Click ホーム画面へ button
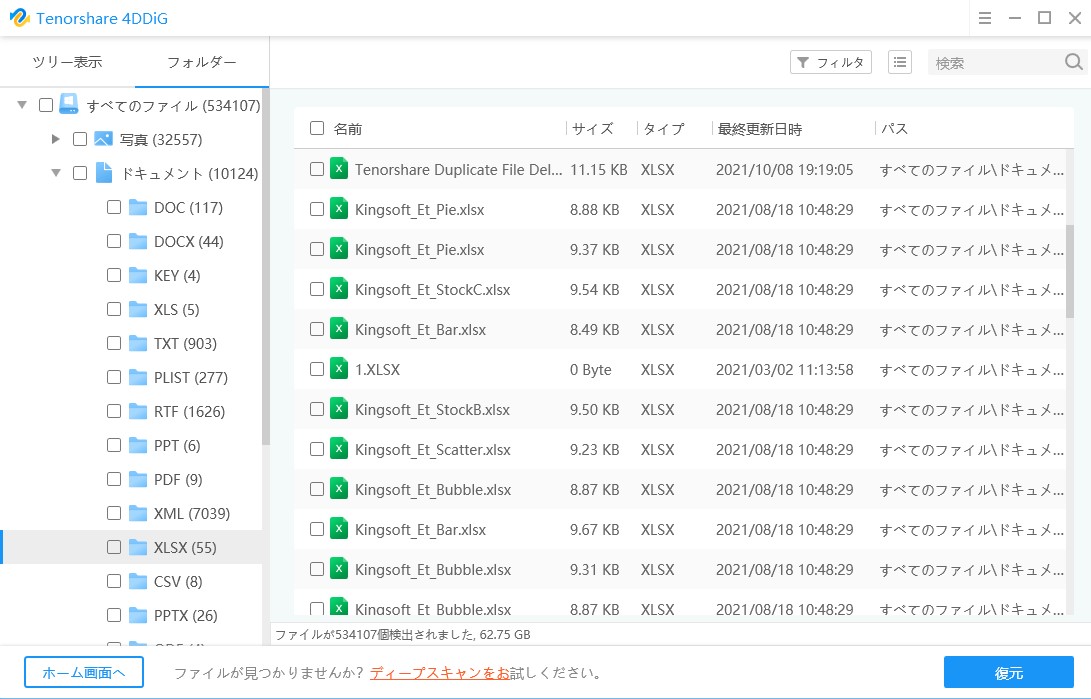This screenshot has width=1091, height=699. point(83,673)
